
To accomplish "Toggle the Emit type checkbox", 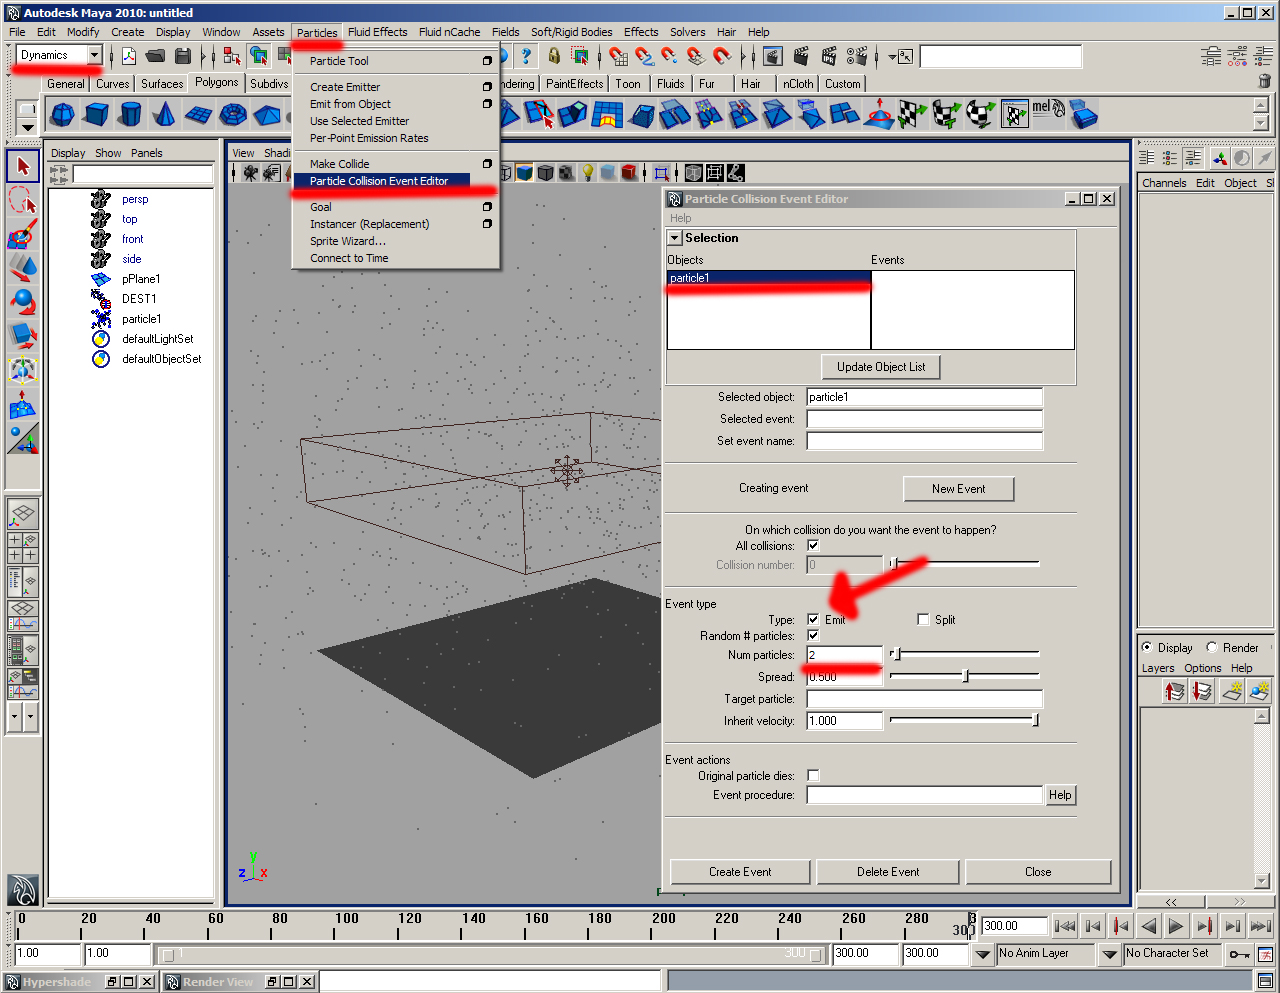I will coord(813,620).
